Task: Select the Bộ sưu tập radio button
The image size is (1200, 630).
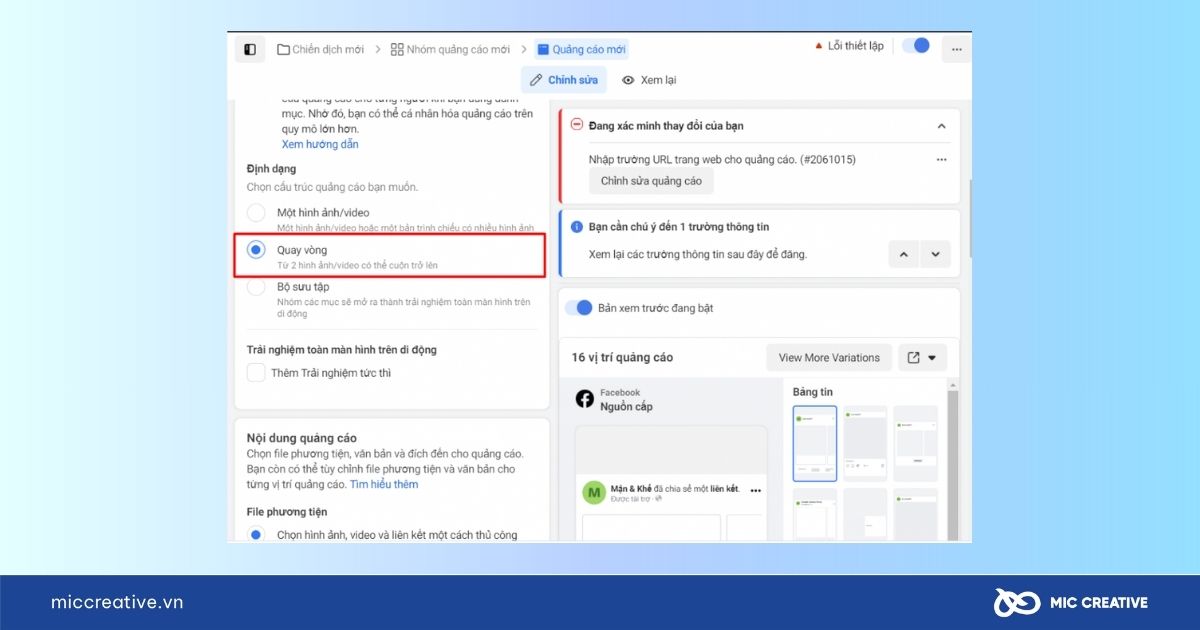Action: (256, 287)
